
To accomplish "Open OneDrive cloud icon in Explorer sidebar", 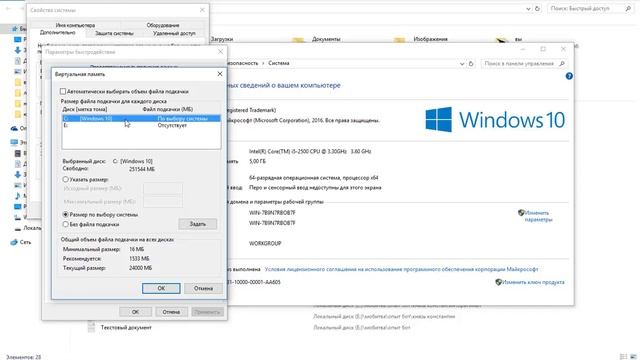I will pos(15,128).
